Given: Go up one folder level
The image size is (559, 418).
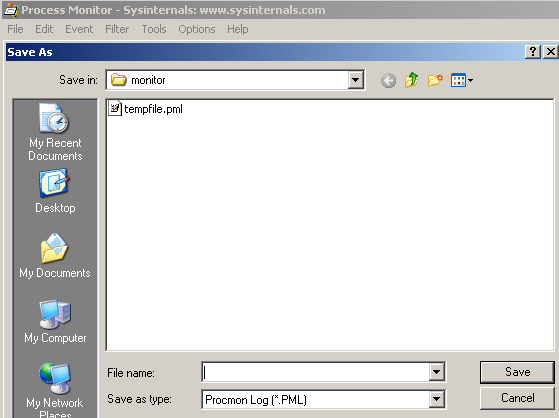Looking at the screenshot, I should (411, 80).
